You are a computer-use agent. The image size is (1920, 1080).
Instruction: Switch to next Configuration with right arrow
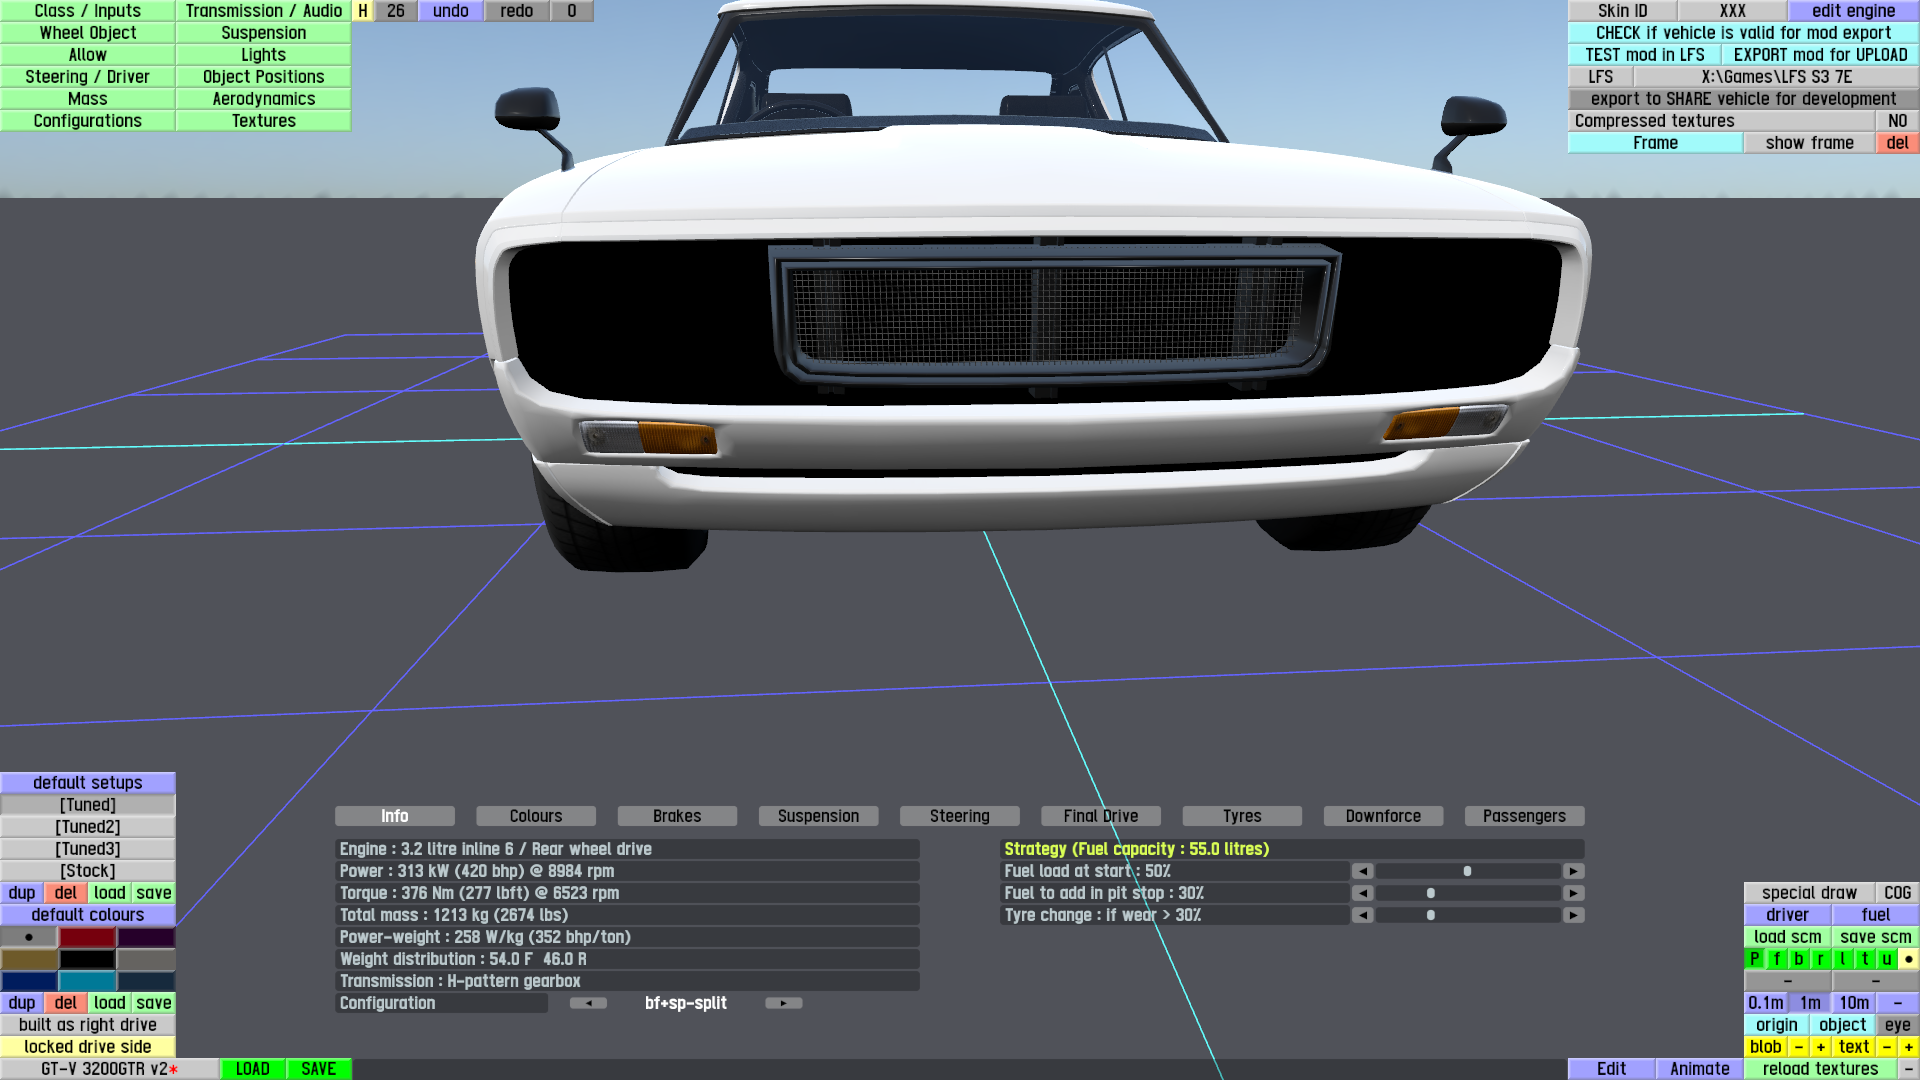point(784,1003)
